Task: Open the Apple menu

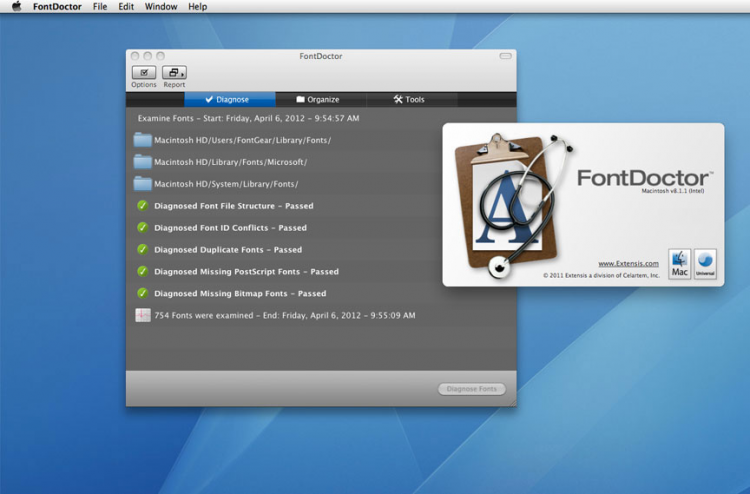Action: tap(16, 6)
